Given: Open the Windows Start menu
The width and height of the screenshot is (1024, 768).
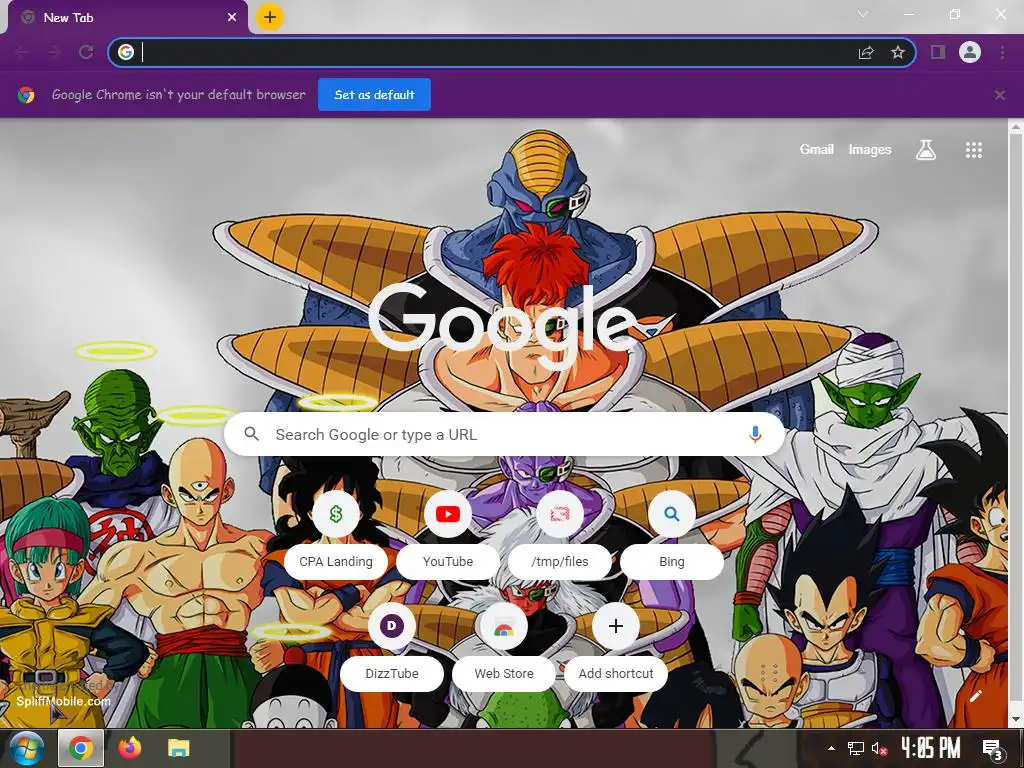Looking at the screenshot, I should (27, 748).
